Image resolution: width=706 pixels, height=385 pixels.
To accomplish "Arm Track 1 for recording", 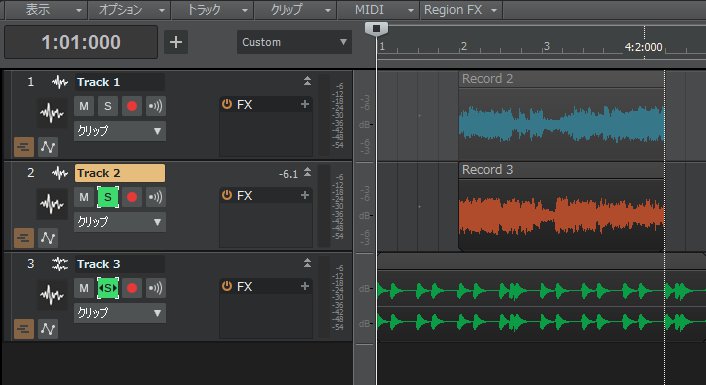I will [x=131, y=106].
